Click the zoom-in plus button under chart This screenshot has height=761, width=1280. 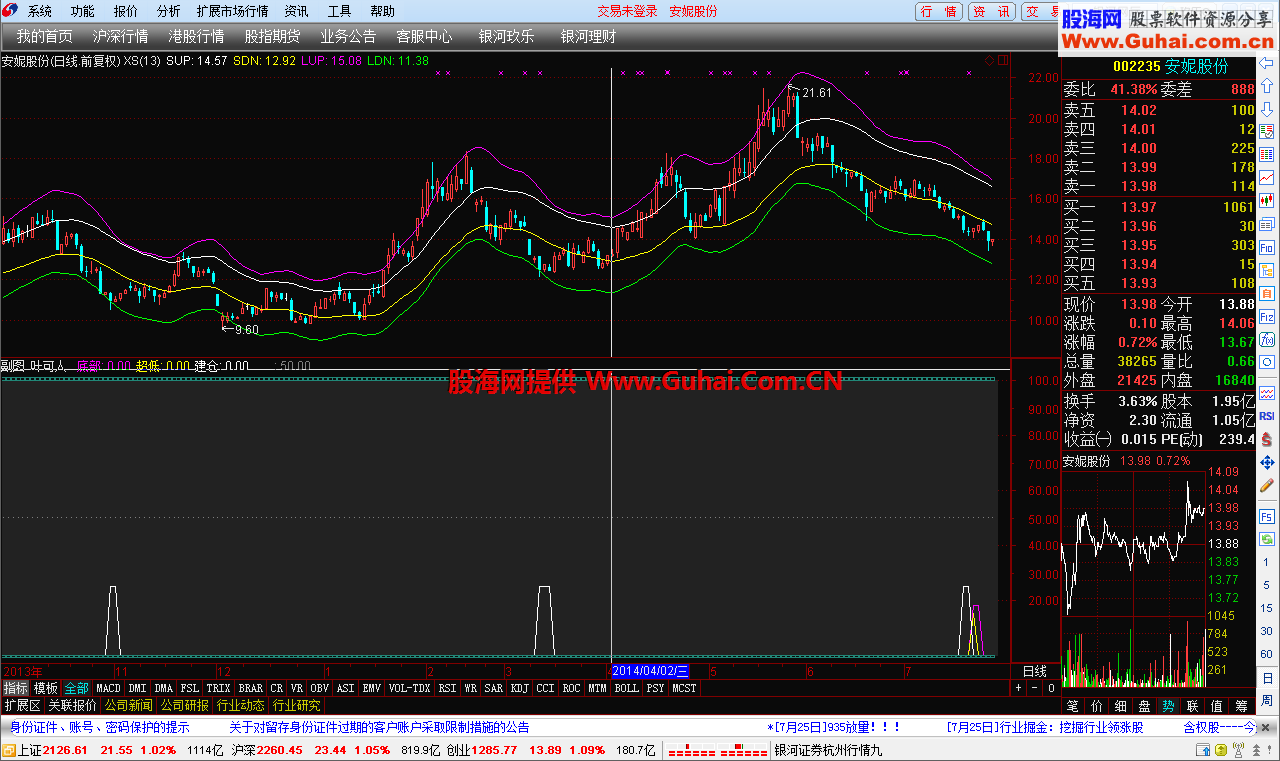(x=1019, y=688)
